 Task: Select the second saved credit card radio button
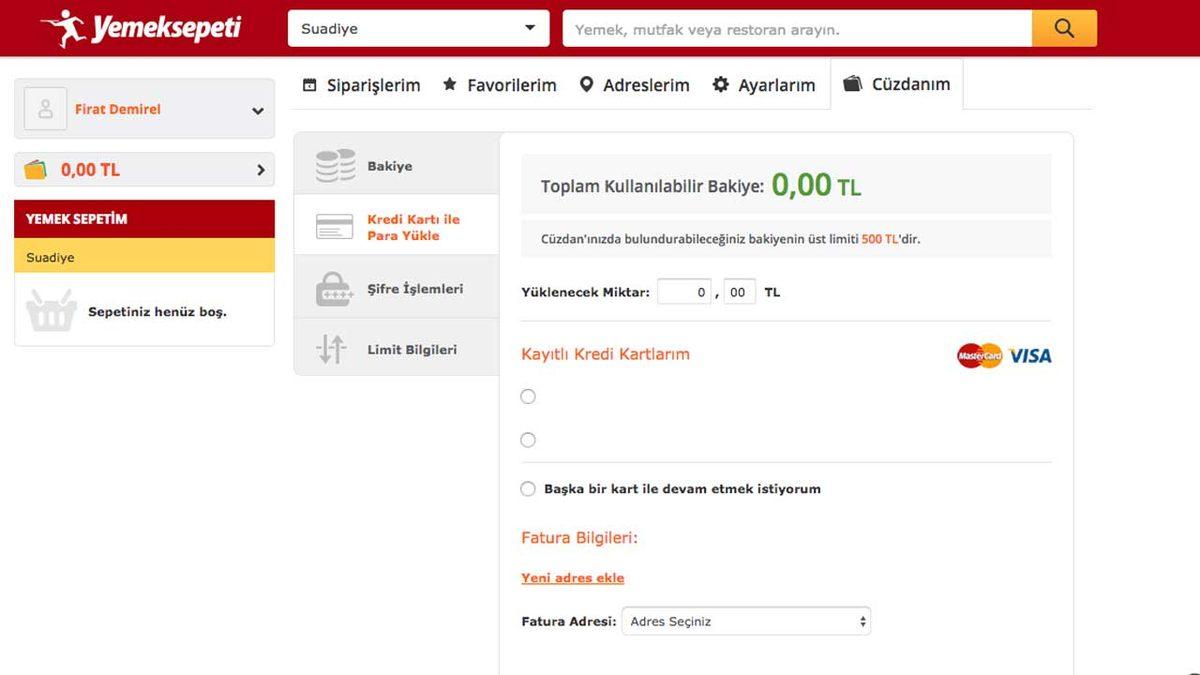pos(528,439)
